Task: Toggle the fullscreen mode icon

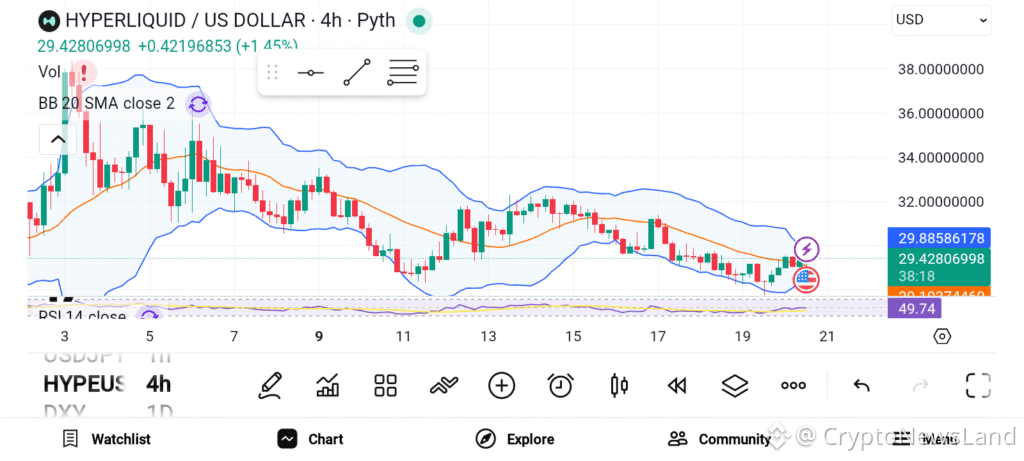Action: (x=978, y=385)
